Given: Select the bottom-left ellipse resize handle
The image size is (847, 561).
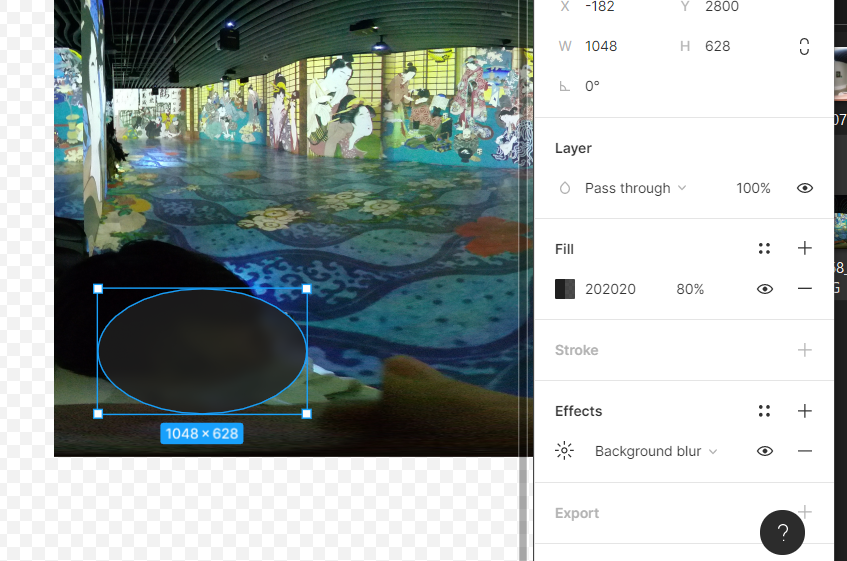Looking at the screenshot, I should 98,414.
